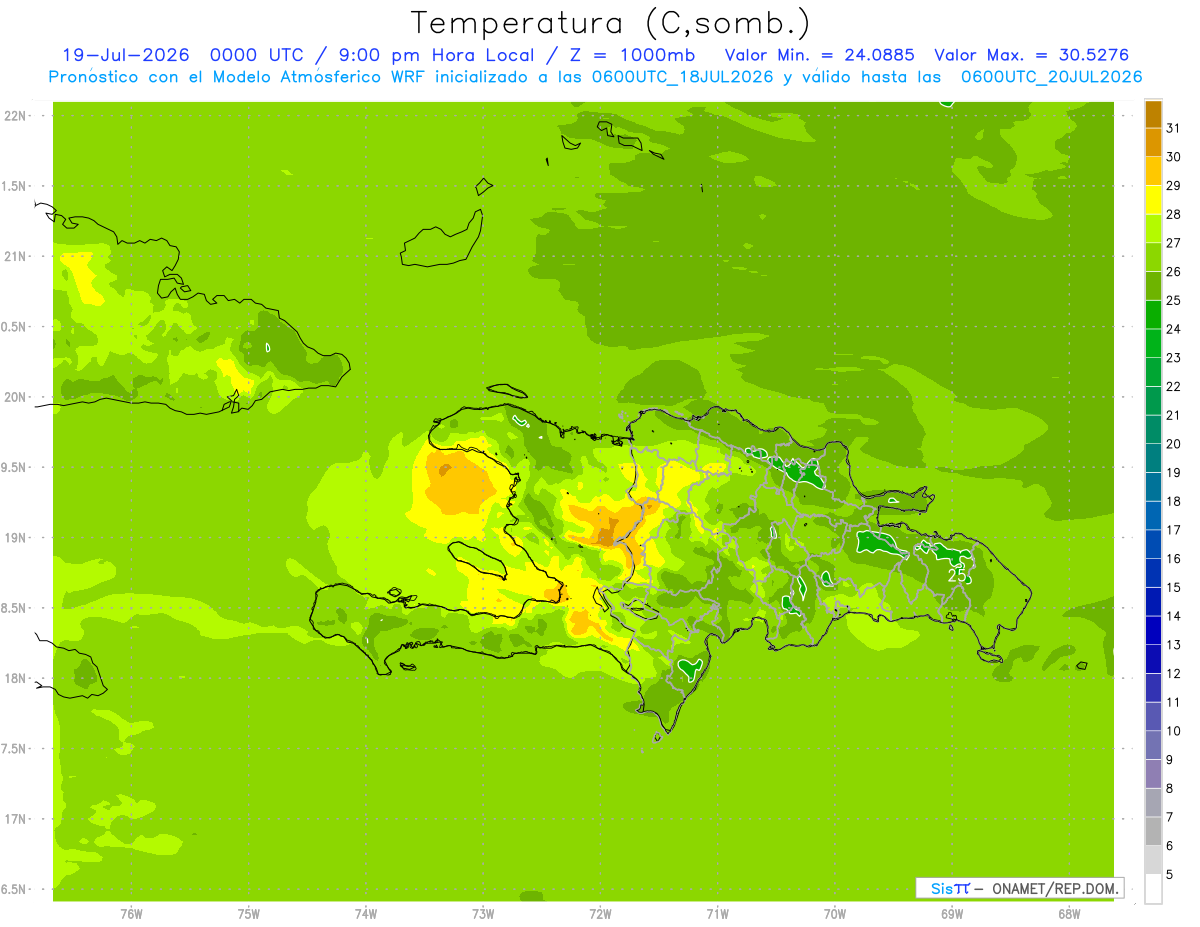Click the legend value '29'
This screenshot has height=927, width=1200.
pyautogui.click(x=1173, y=186)
